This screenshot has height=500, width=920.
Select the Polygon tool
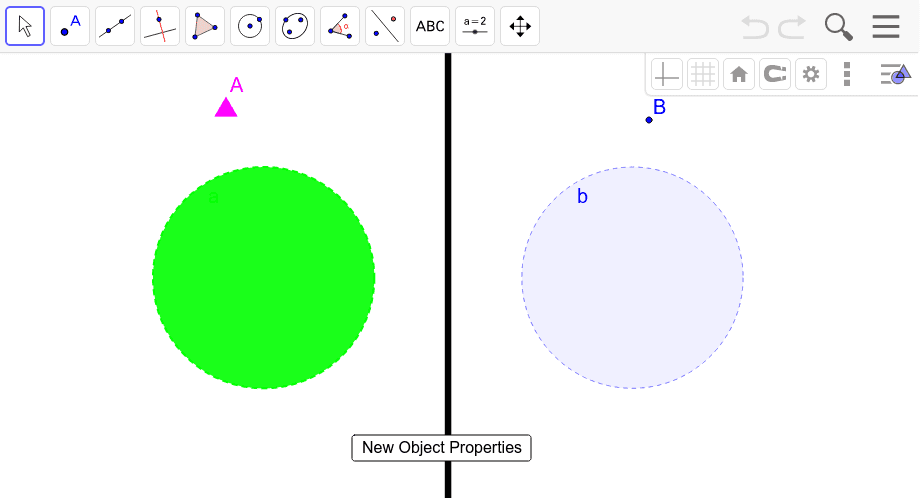(x=205, y=26)
